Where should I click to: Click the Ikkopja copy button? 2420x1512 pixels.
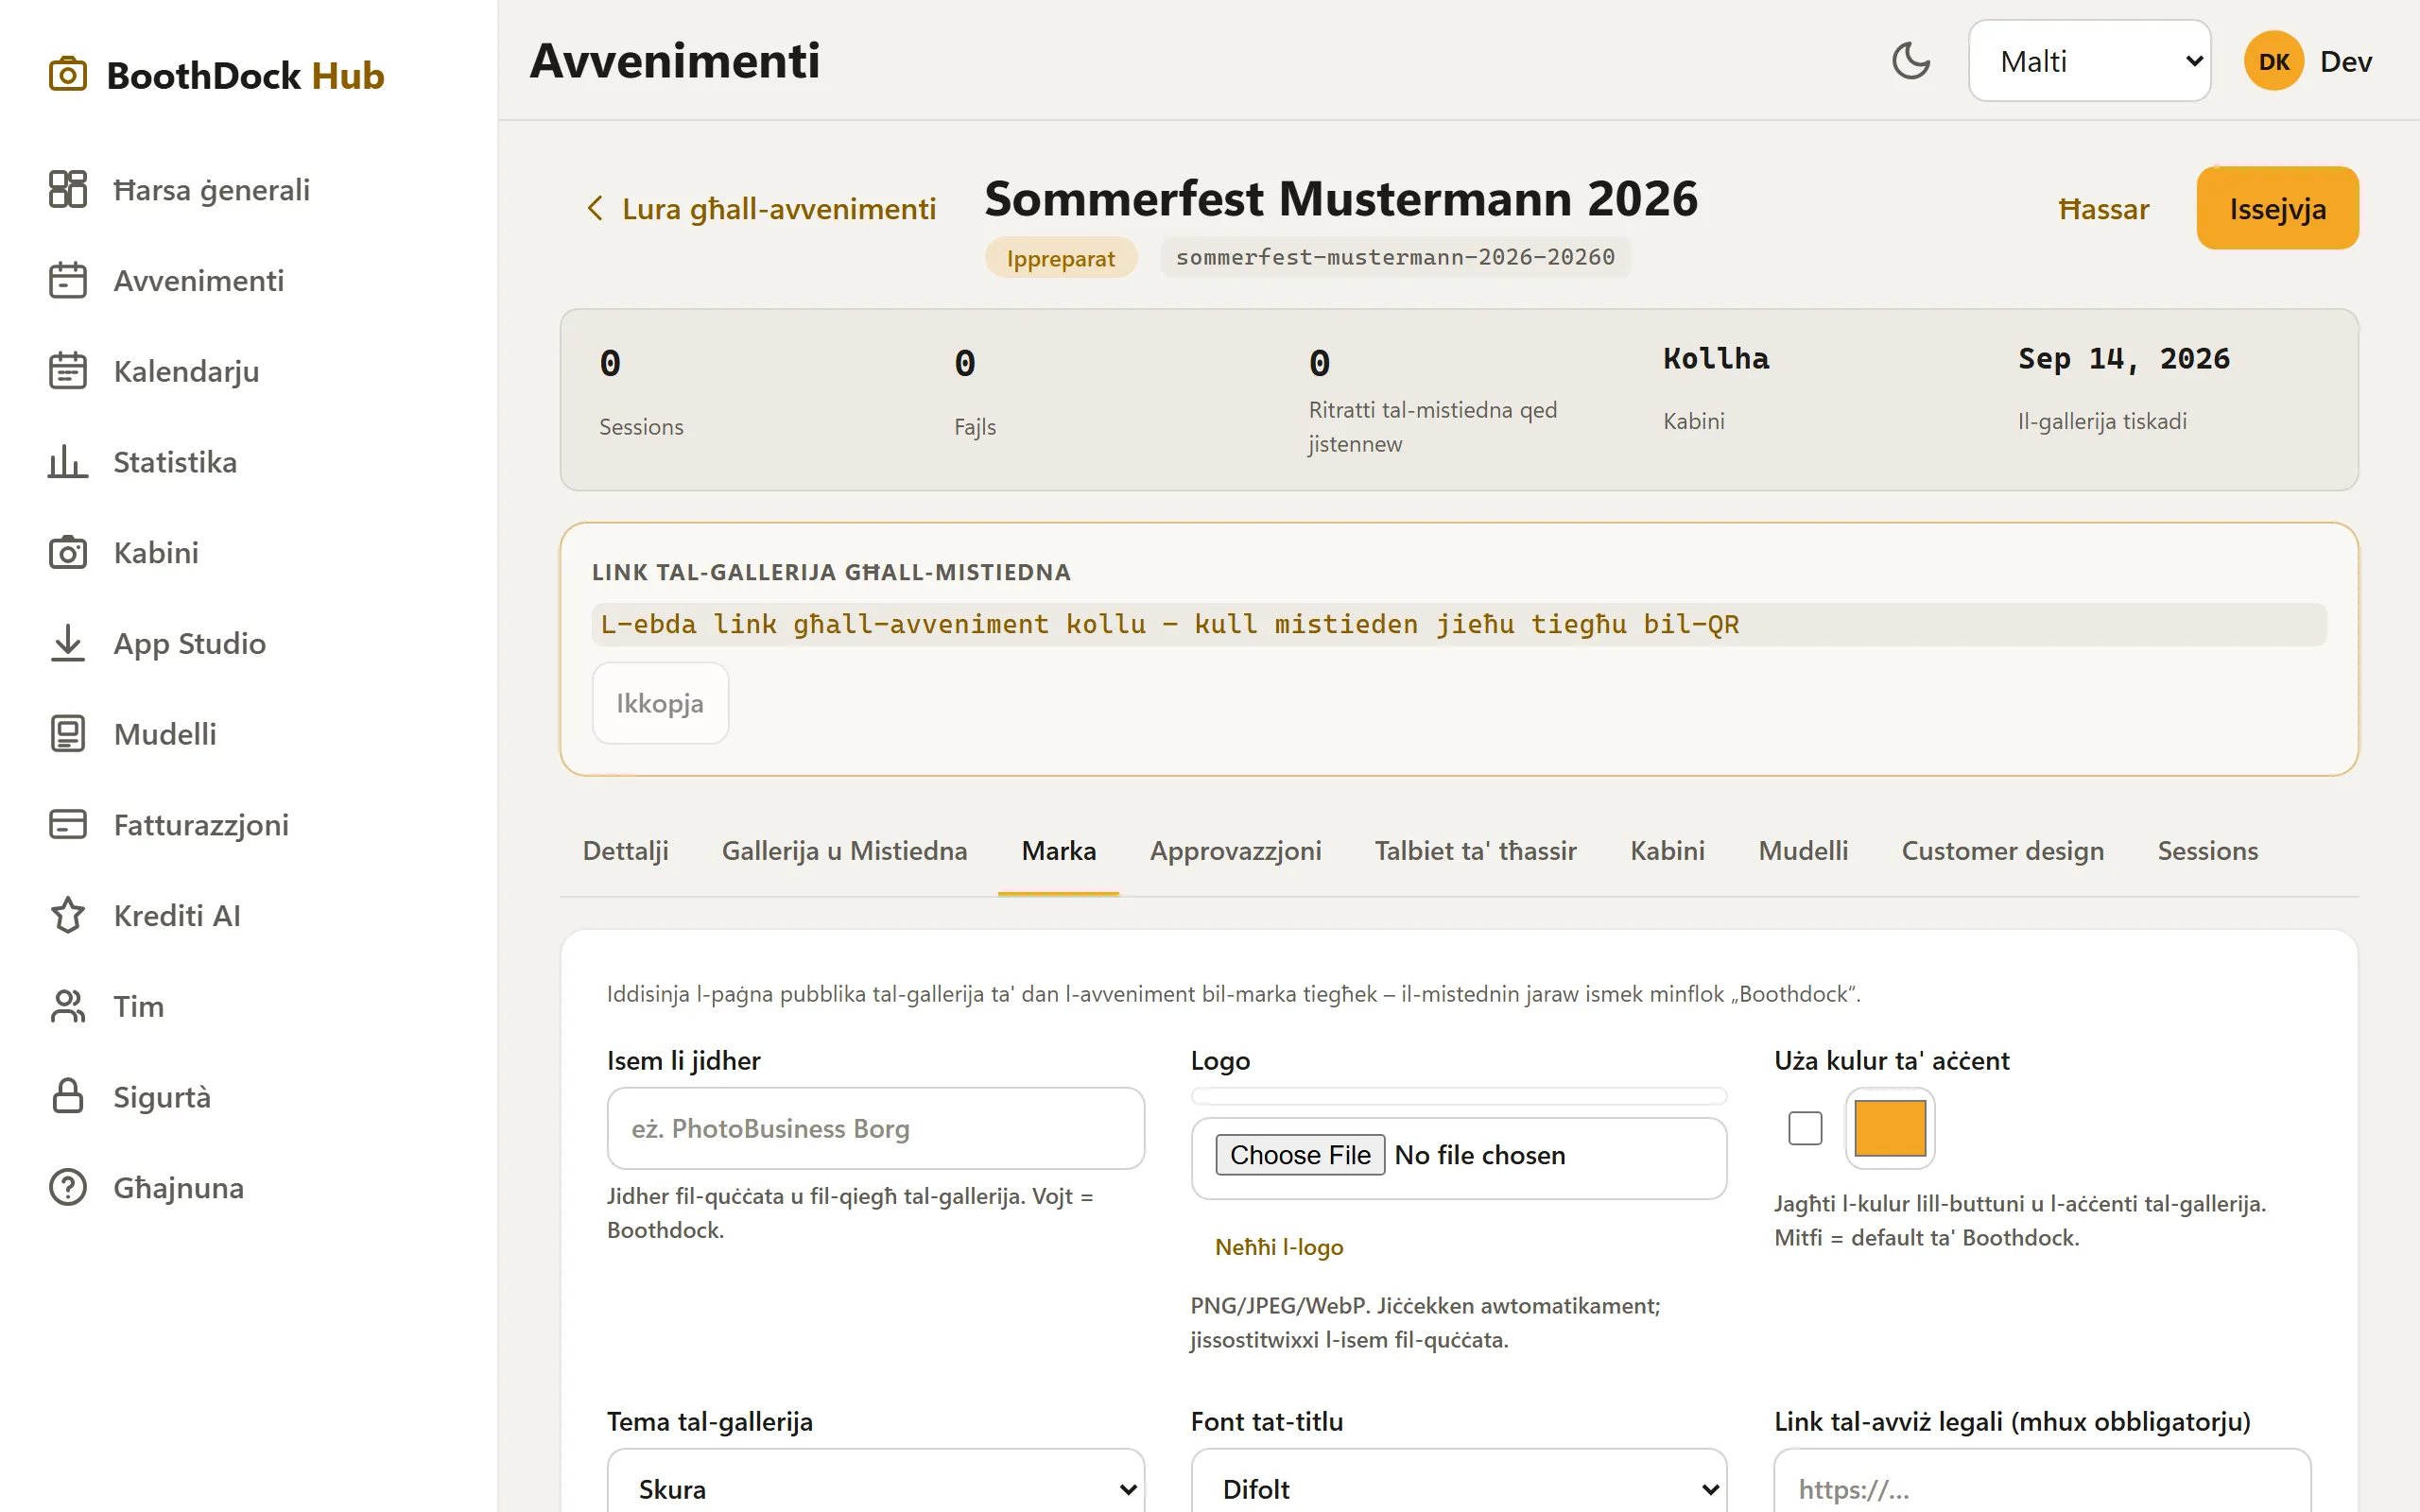(660, 703)
